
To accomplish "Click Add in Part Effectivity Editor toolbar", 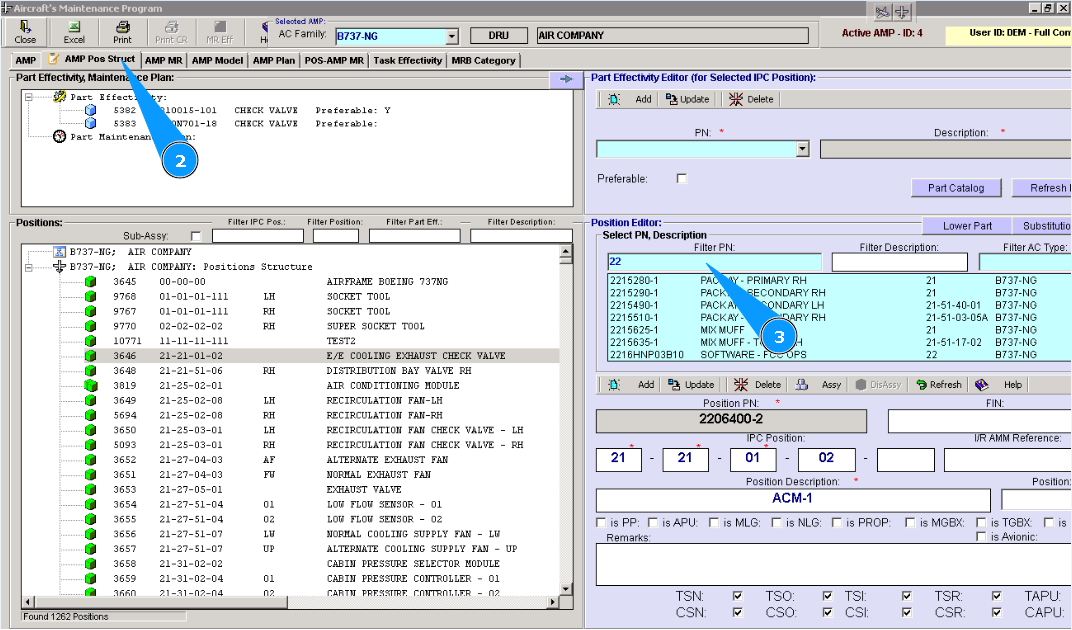I will pos(632,99).
